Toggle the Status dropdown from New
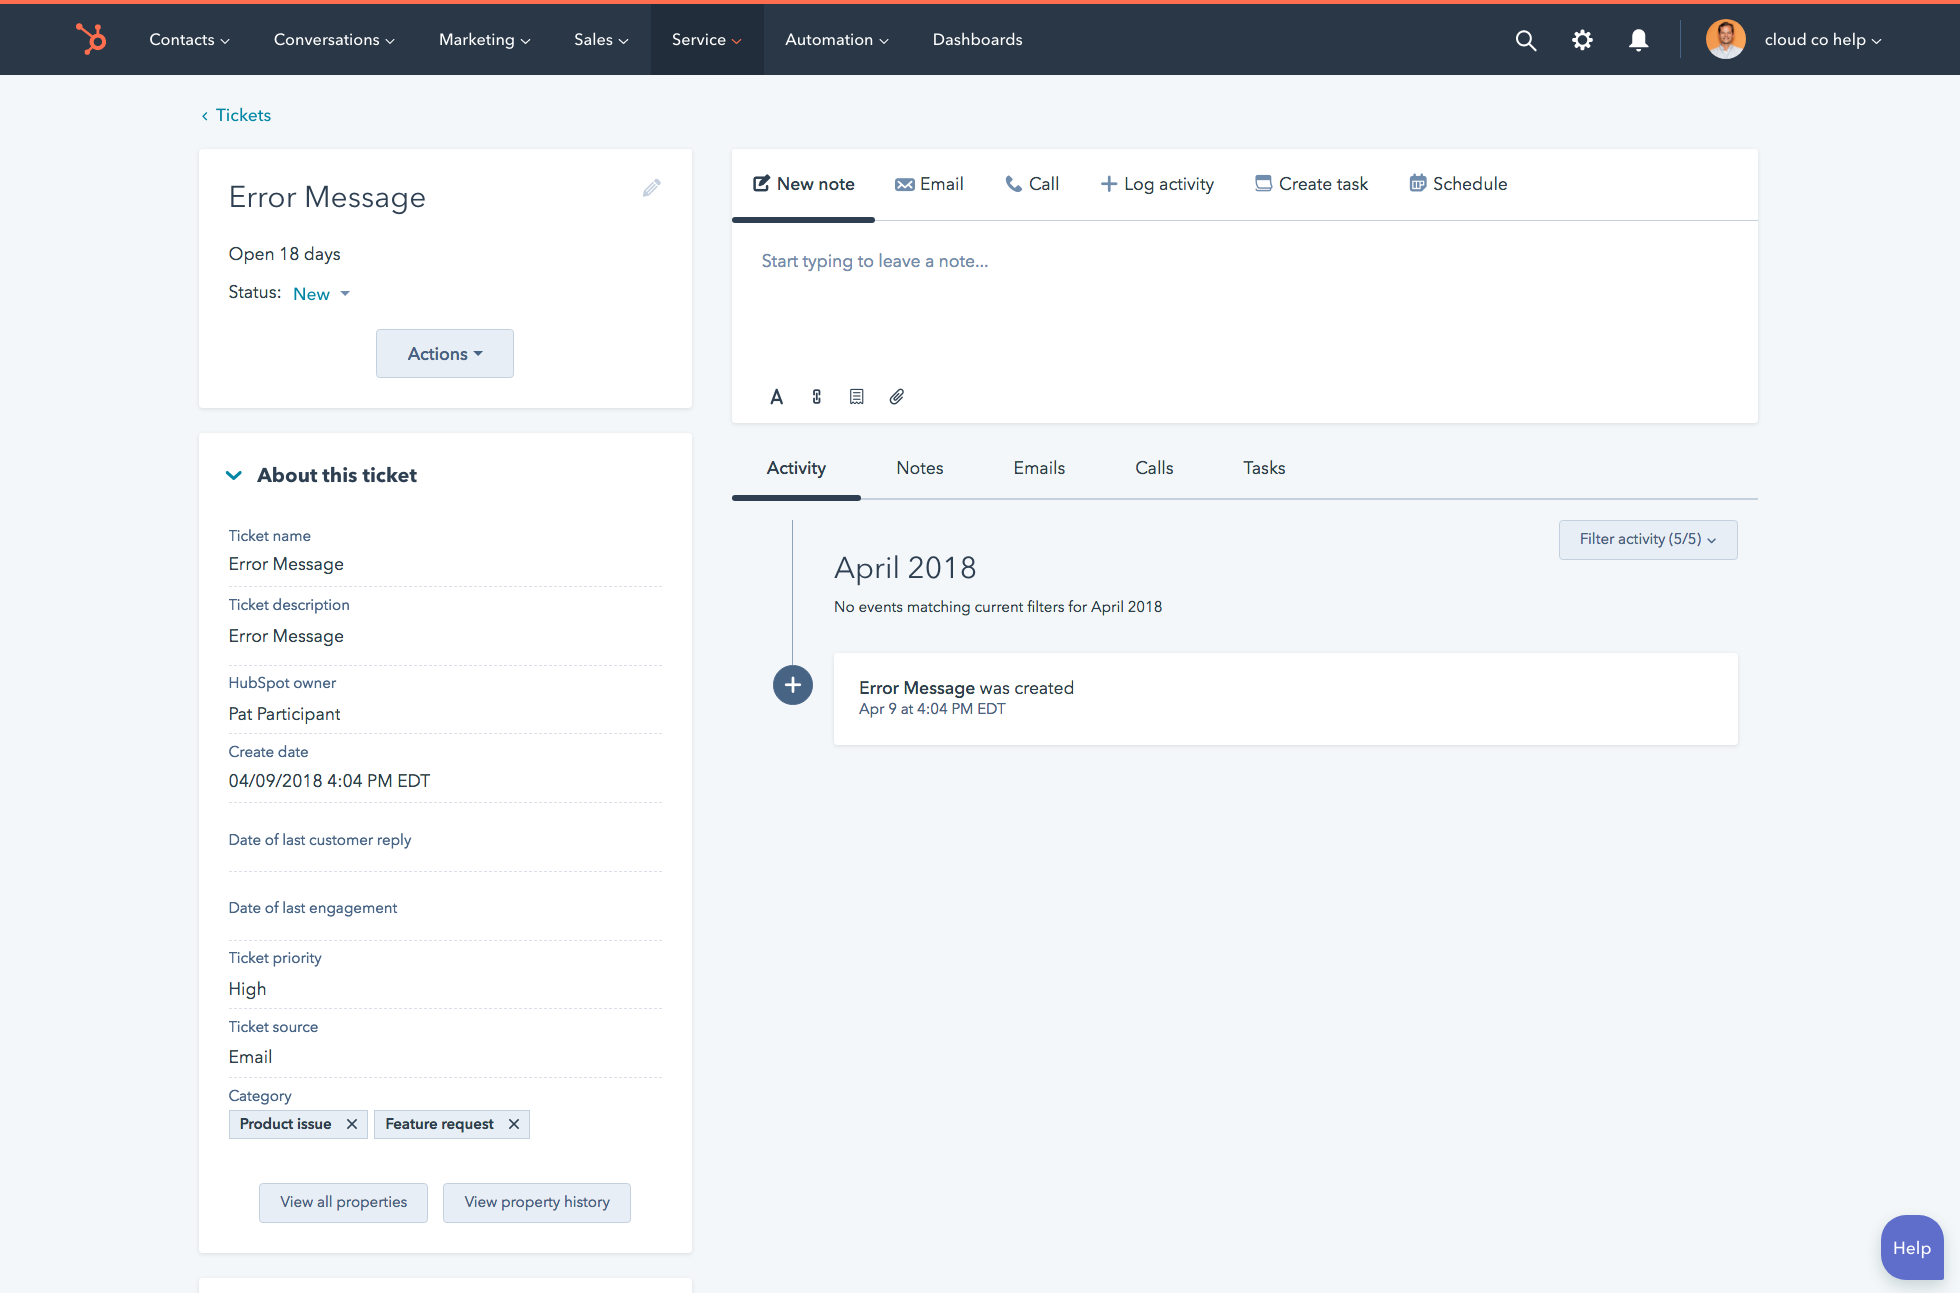1960x1293 pixels. tap(320, 293)
